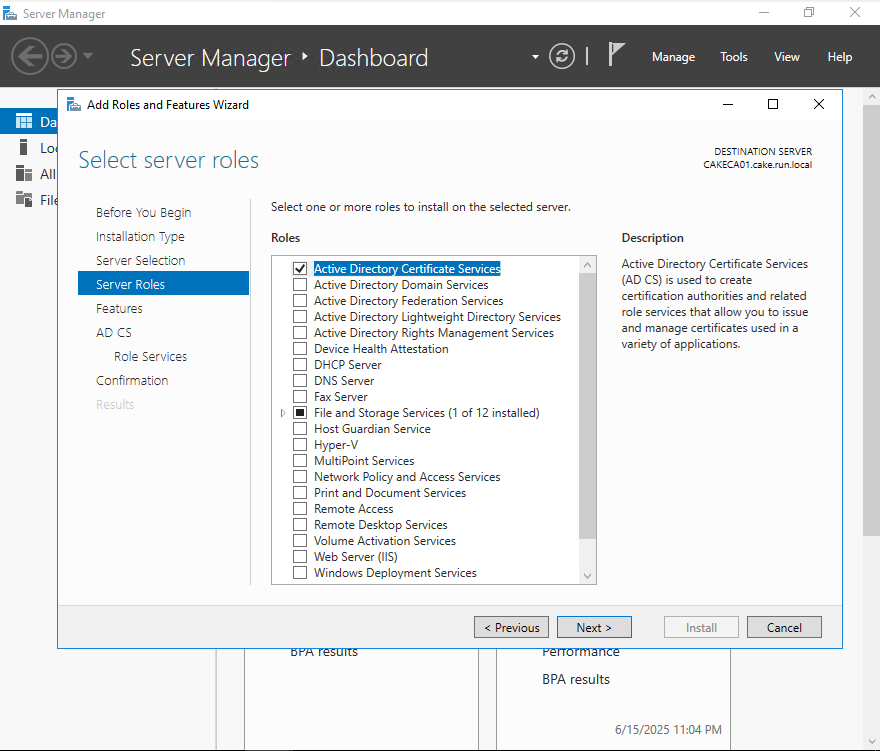Go to Role Services wizard step
The image size is (880, 751).
[150, 356]
